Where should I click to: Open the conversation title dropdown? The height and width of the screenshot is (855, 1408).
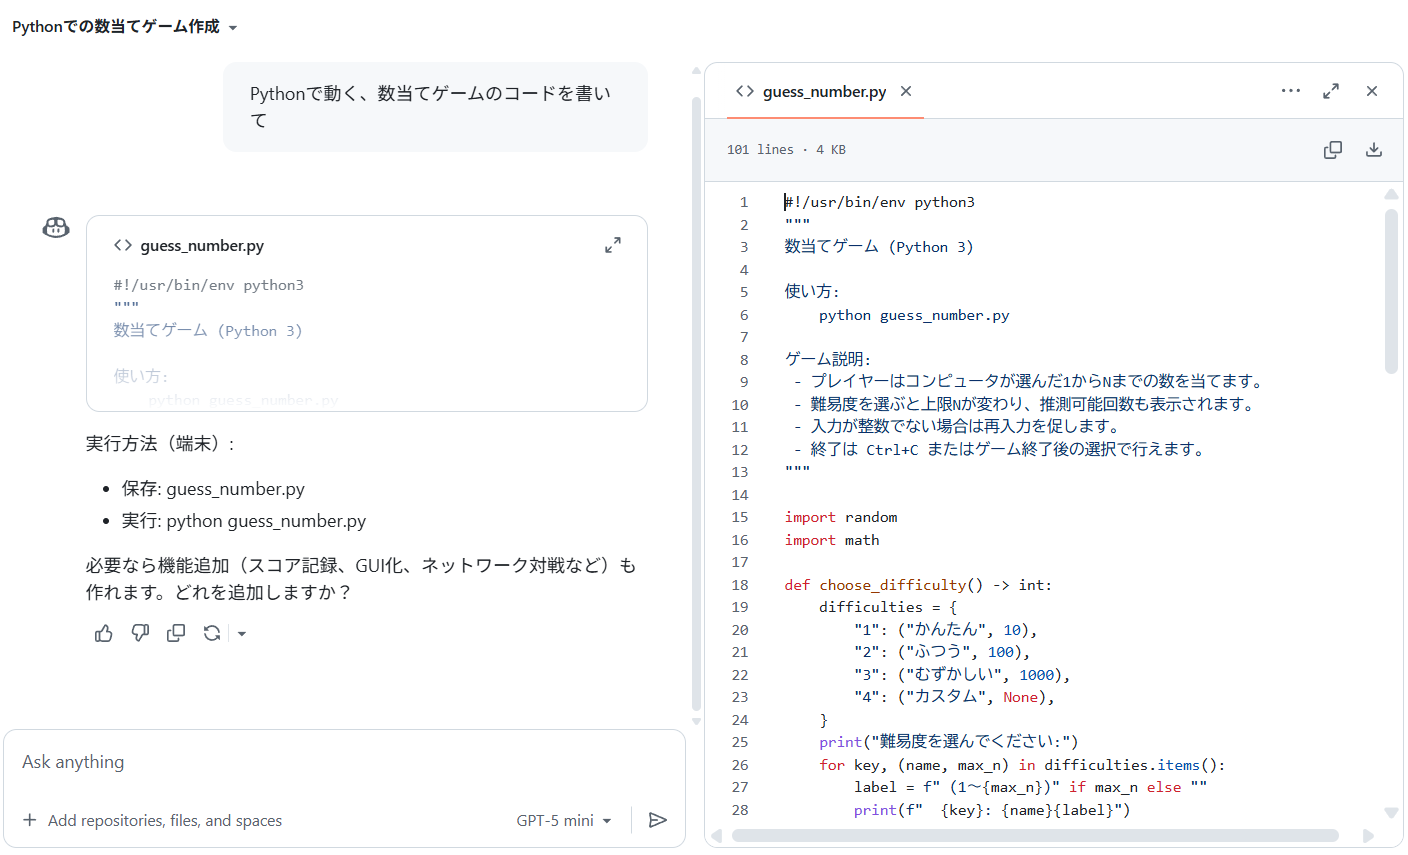coord(233,28)
